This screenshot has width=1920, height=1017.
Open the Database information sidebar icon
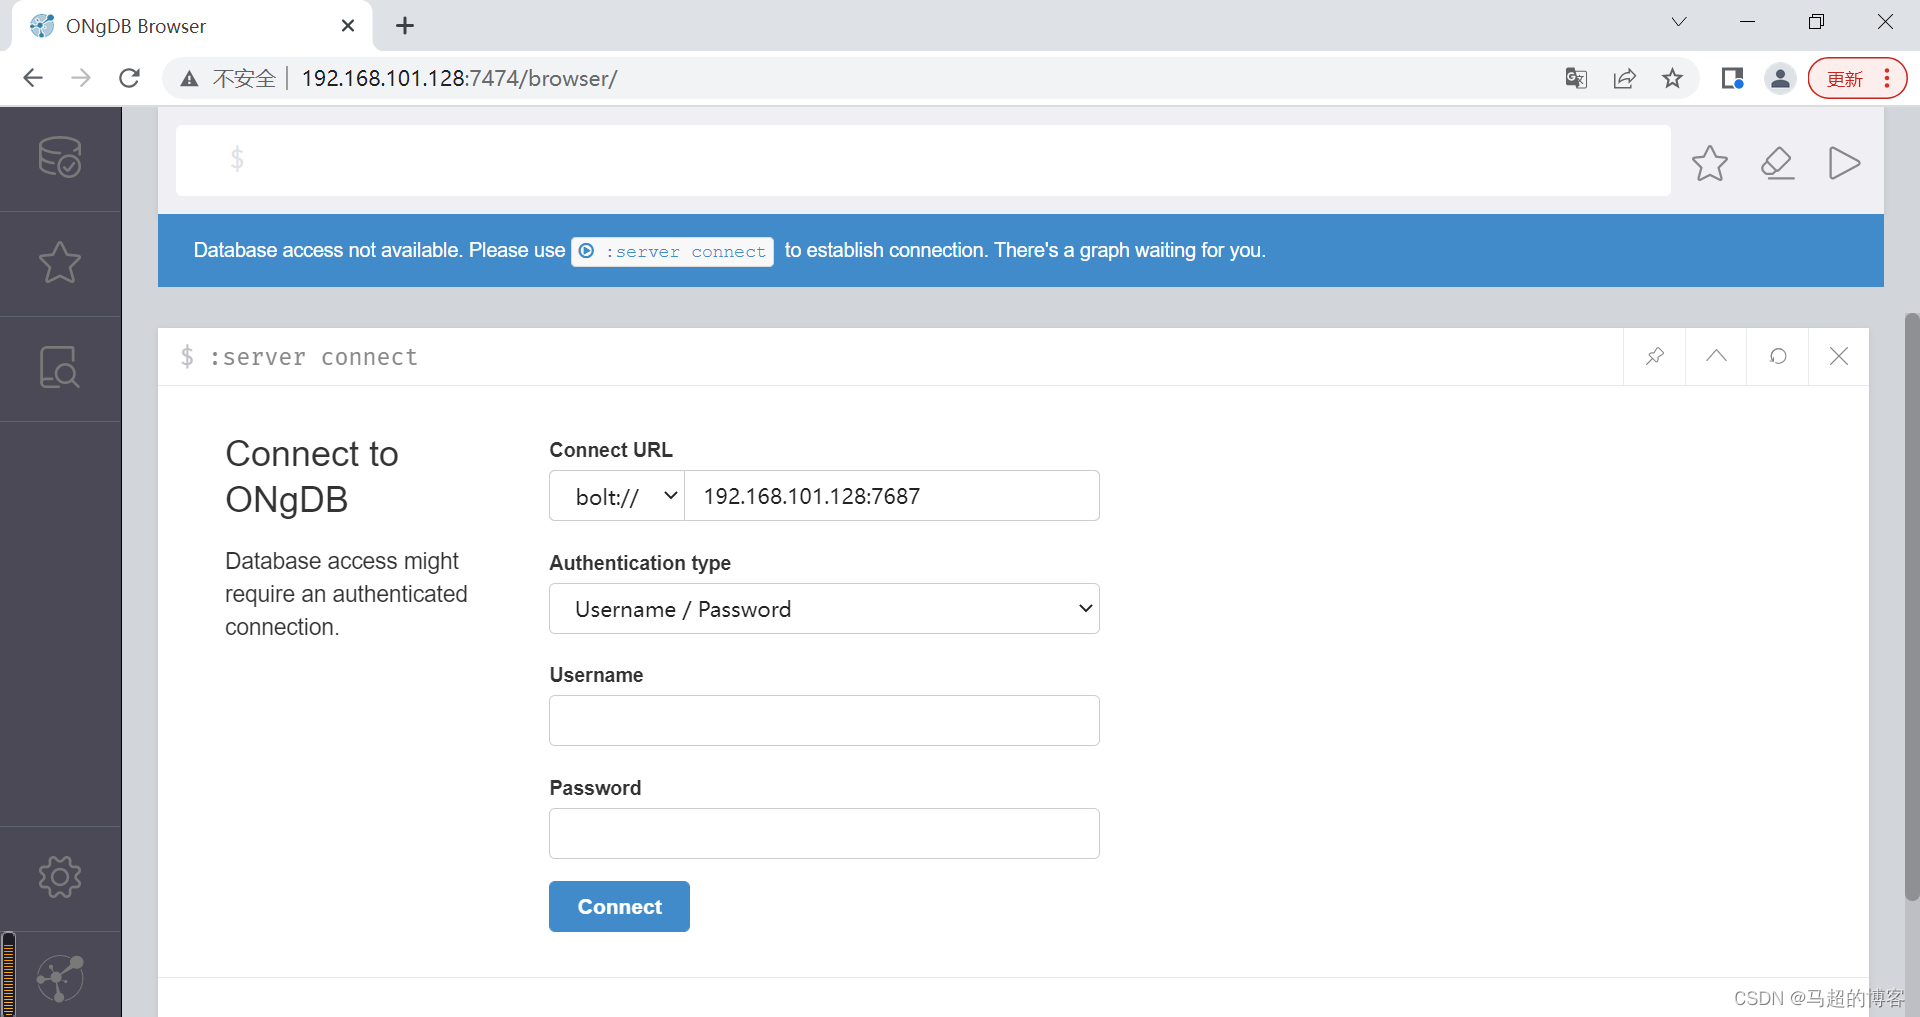pos(60,158)
